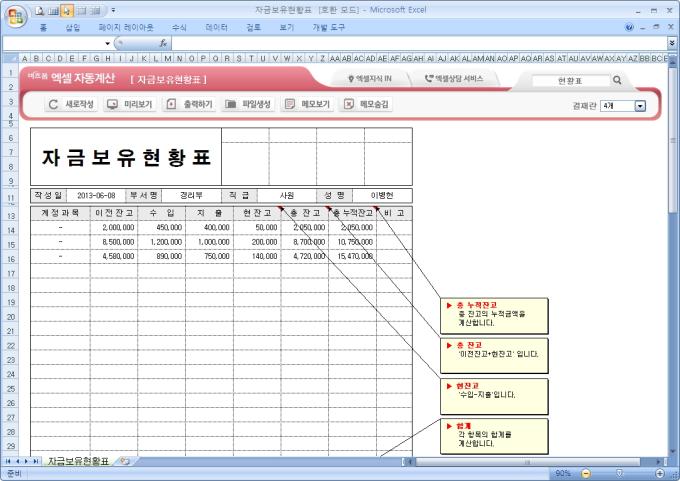Select the cell with value 1,200,000
Image resolution: width=680 pixels, height=481 pixels.
tap(162, 242)
